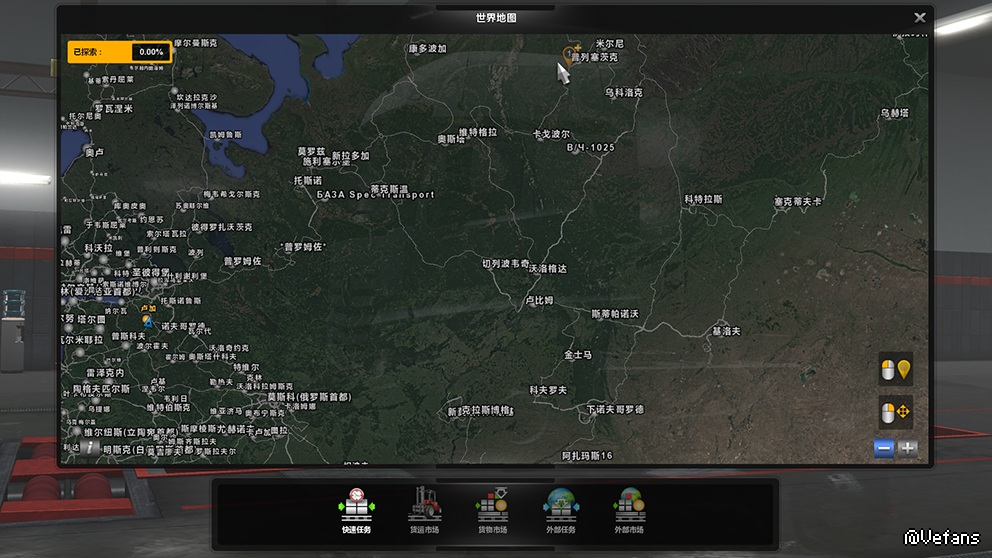Click the city label 陶格夫匹尔斯

101,389
